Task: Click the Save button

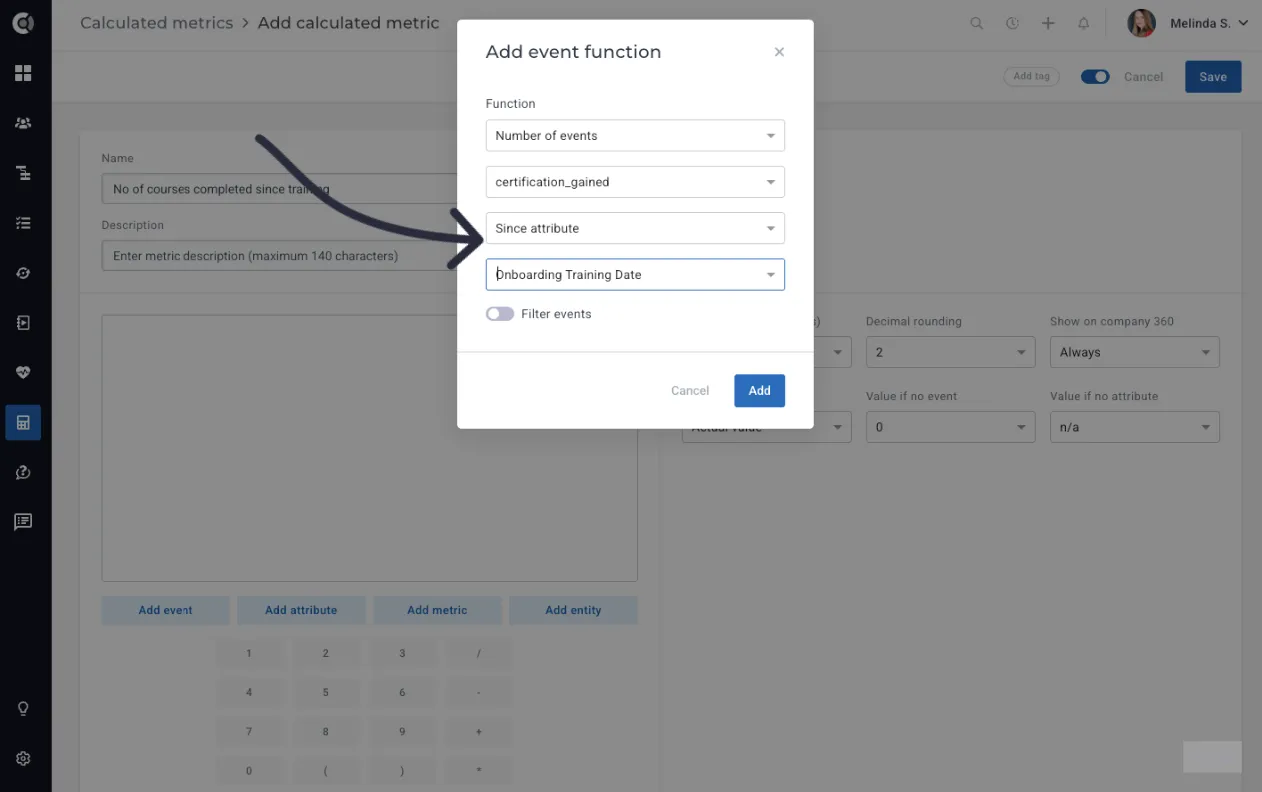Action: pyautogui.click(x=1213, y=77)
